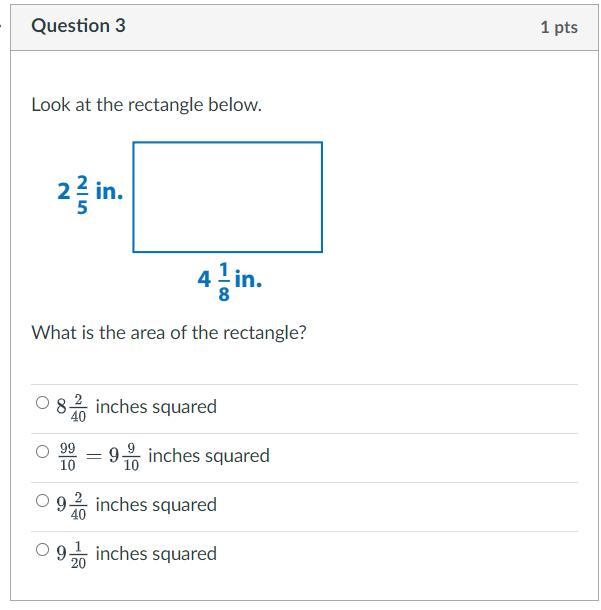Screen dimensions: 601x610
Task: Select the radio button for 8 2/40
Action: point(42,403)
